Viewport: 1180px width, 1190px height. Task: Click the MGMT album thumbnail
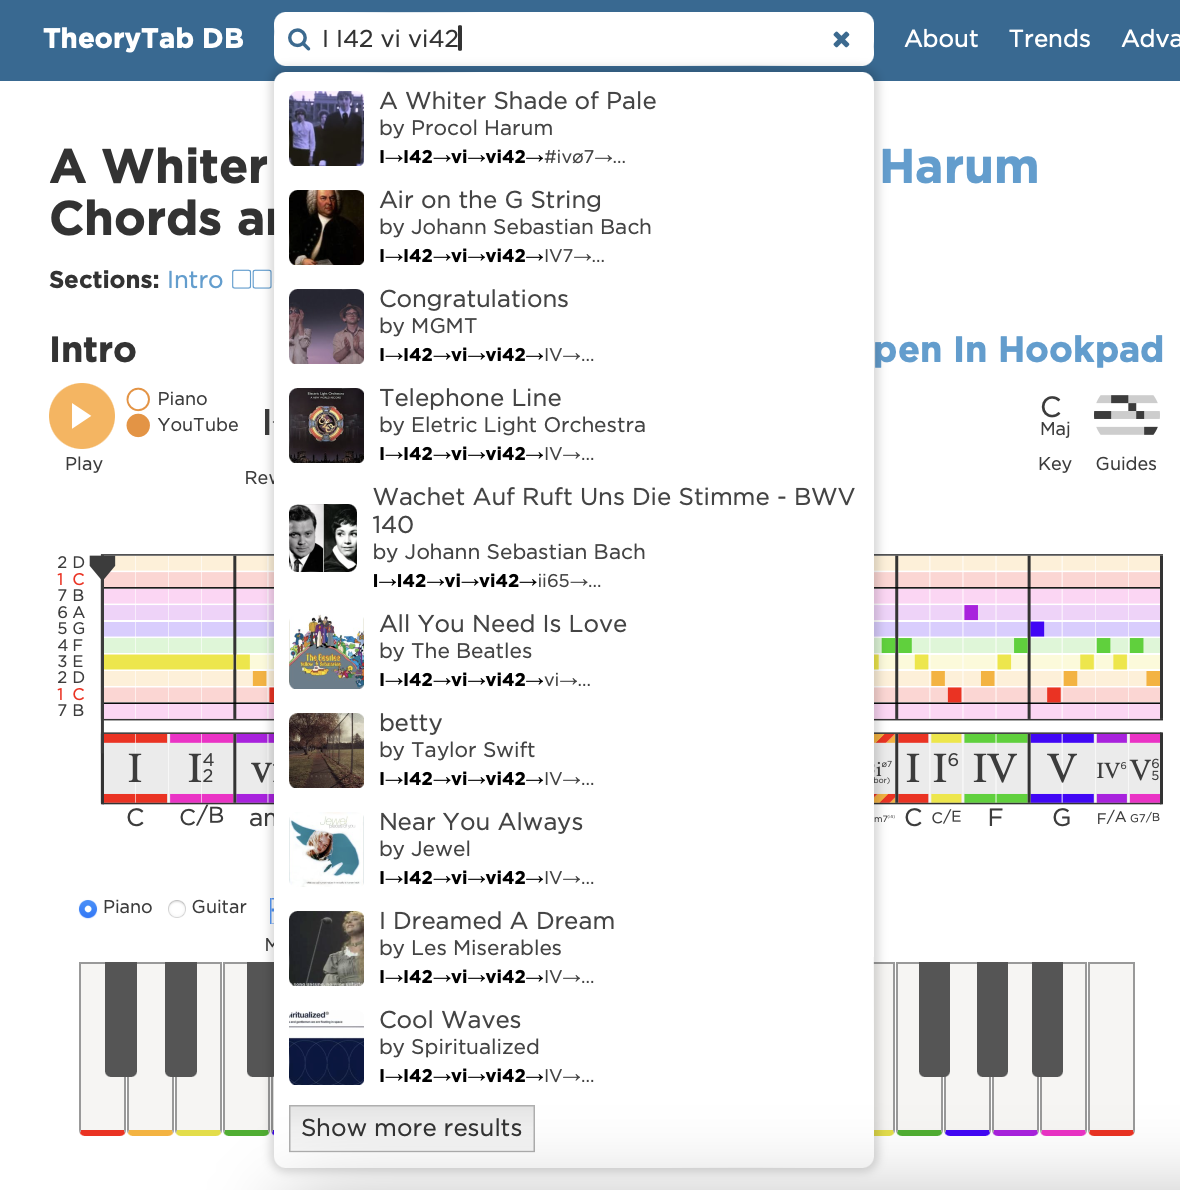tap(326, 326)
